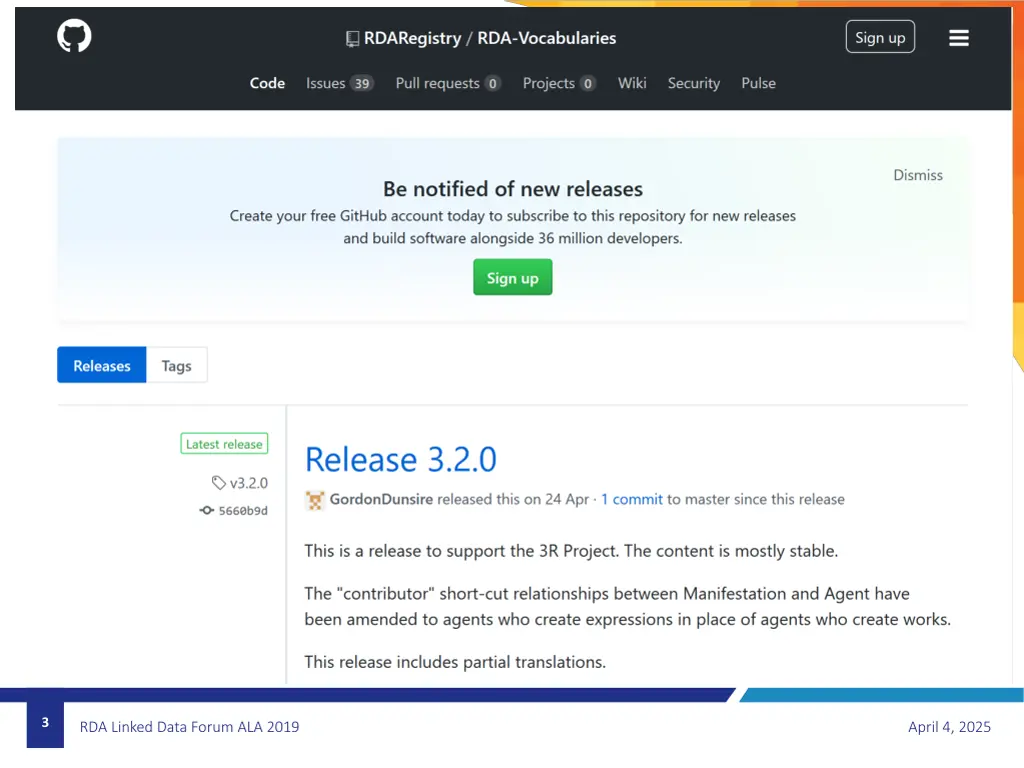Open the Pull requests tab
Viewport: 1024px width, 768px height.
pos(447,84)
